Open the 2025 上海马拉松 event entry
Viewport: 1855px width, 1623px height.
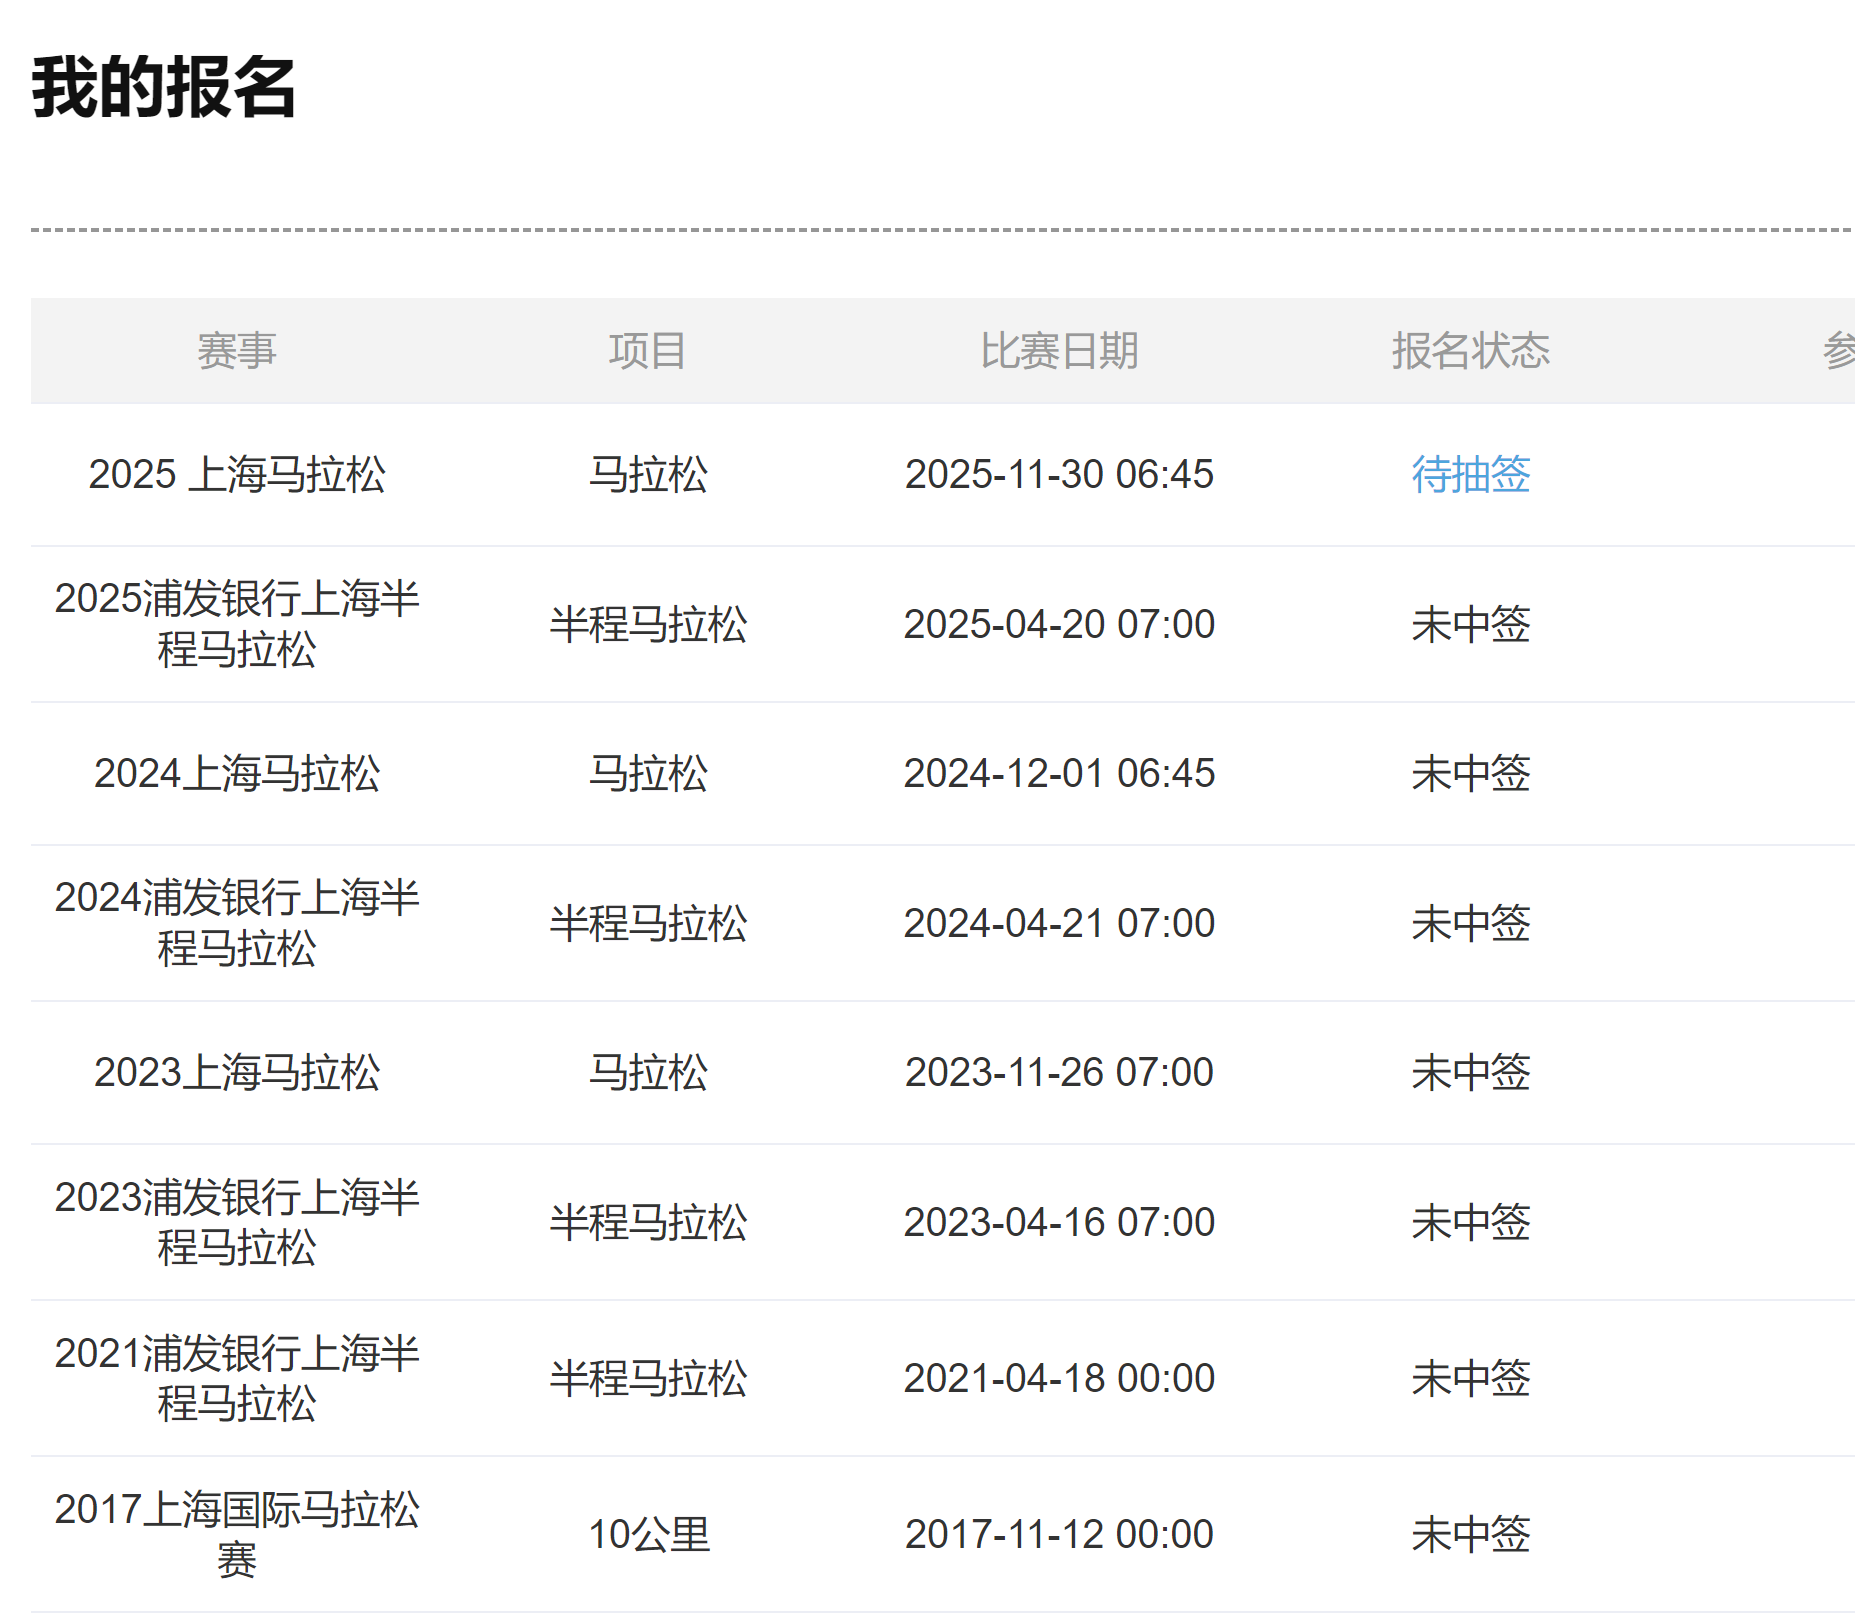coord(236,474)
